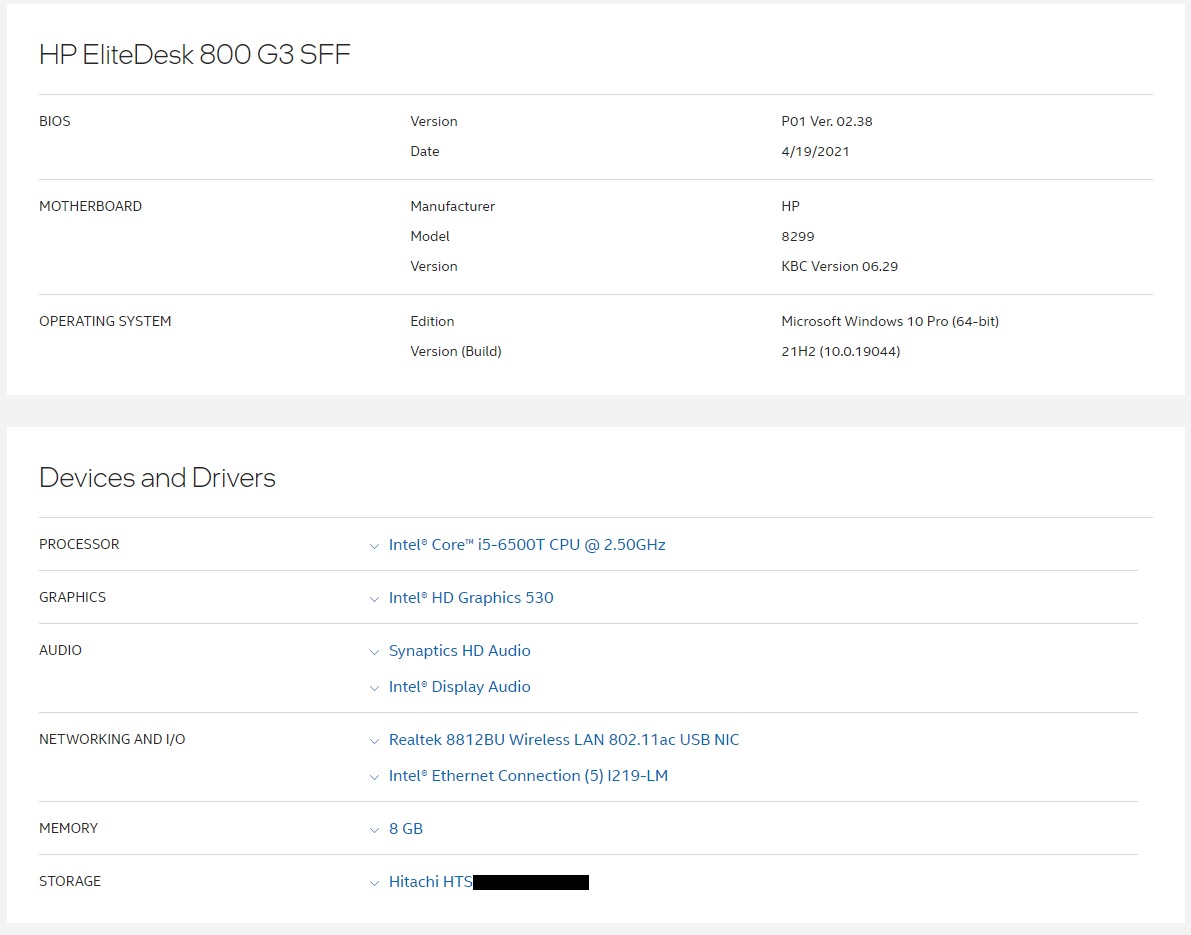Select the Version (Build) field label

[x=456, y=352]
